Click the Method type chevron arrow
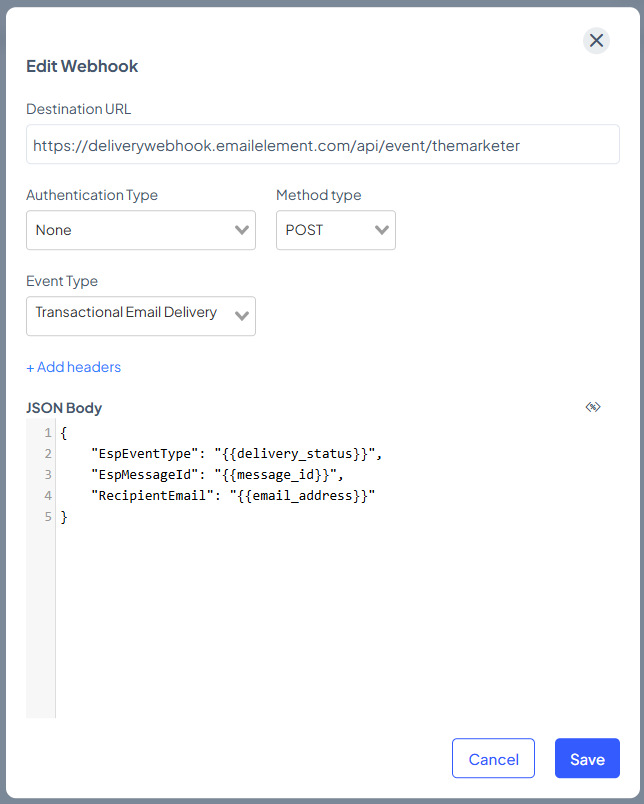The image size is (644, 804). [x=382, y=230]
